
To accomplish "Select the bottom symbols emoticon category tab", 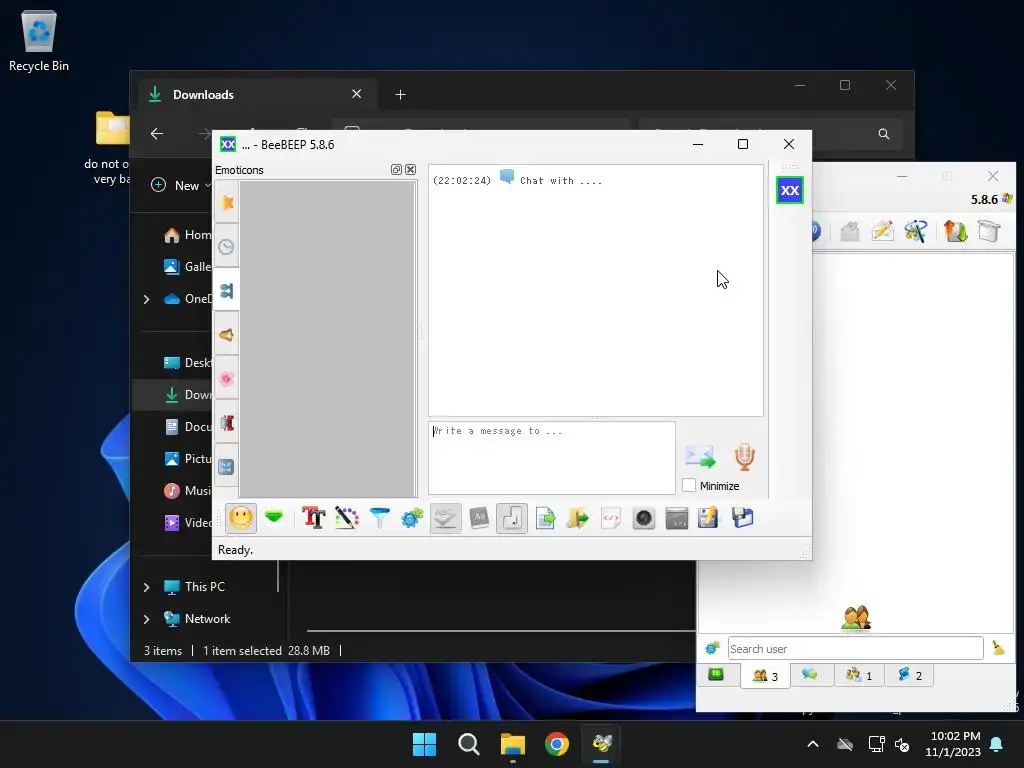I will tap(227, 467).
